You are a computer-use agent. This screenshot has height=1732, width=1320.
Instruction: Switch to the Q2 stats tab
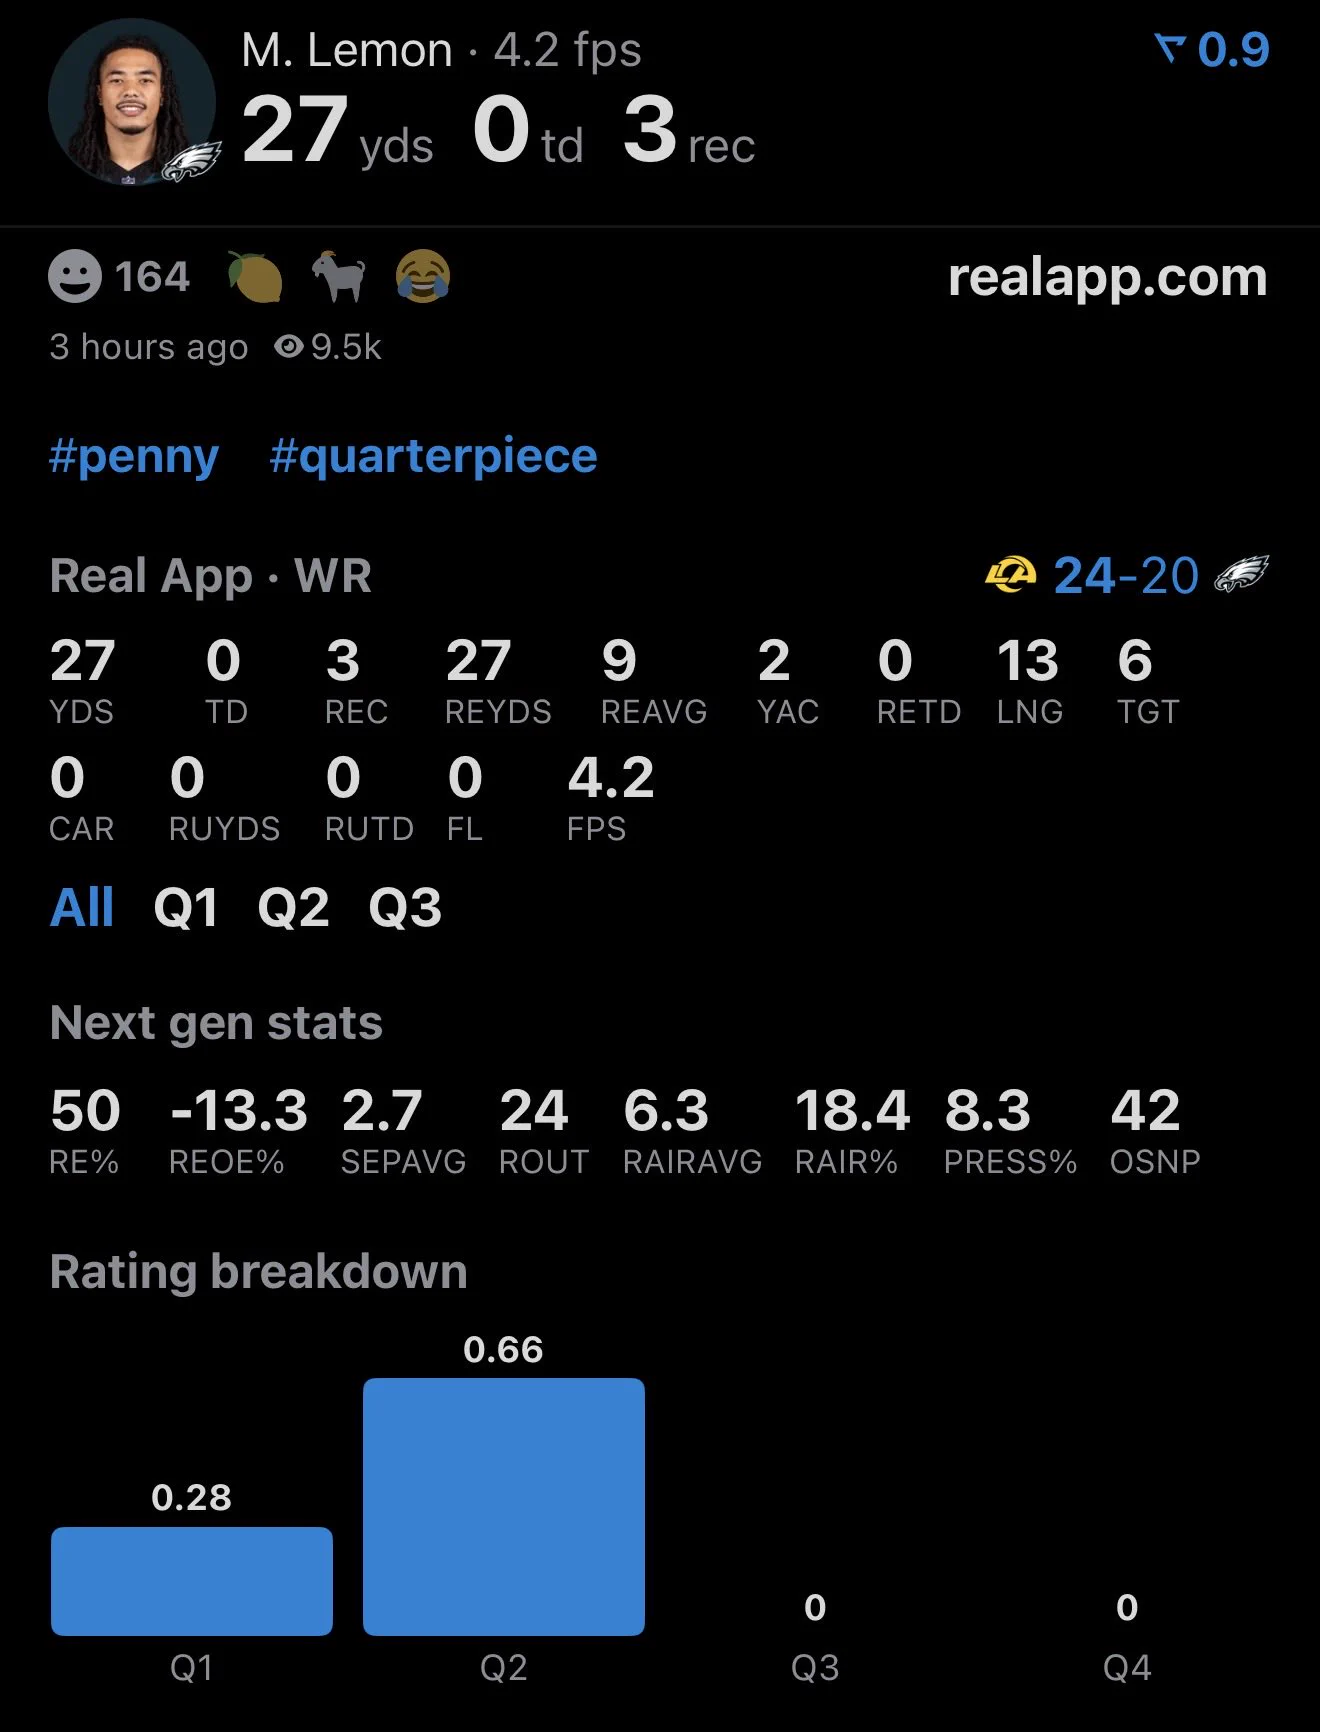[293, 908]
